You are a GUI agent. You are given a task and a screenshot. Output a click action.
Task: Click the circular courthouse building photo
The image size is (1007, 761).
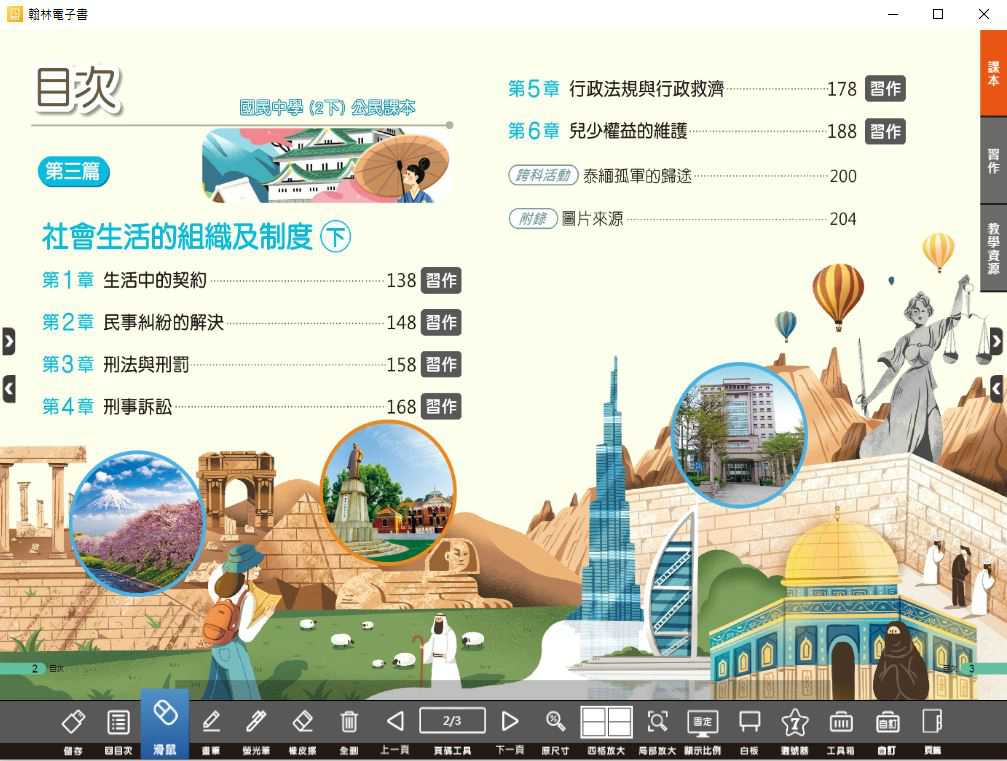point(737,434)
